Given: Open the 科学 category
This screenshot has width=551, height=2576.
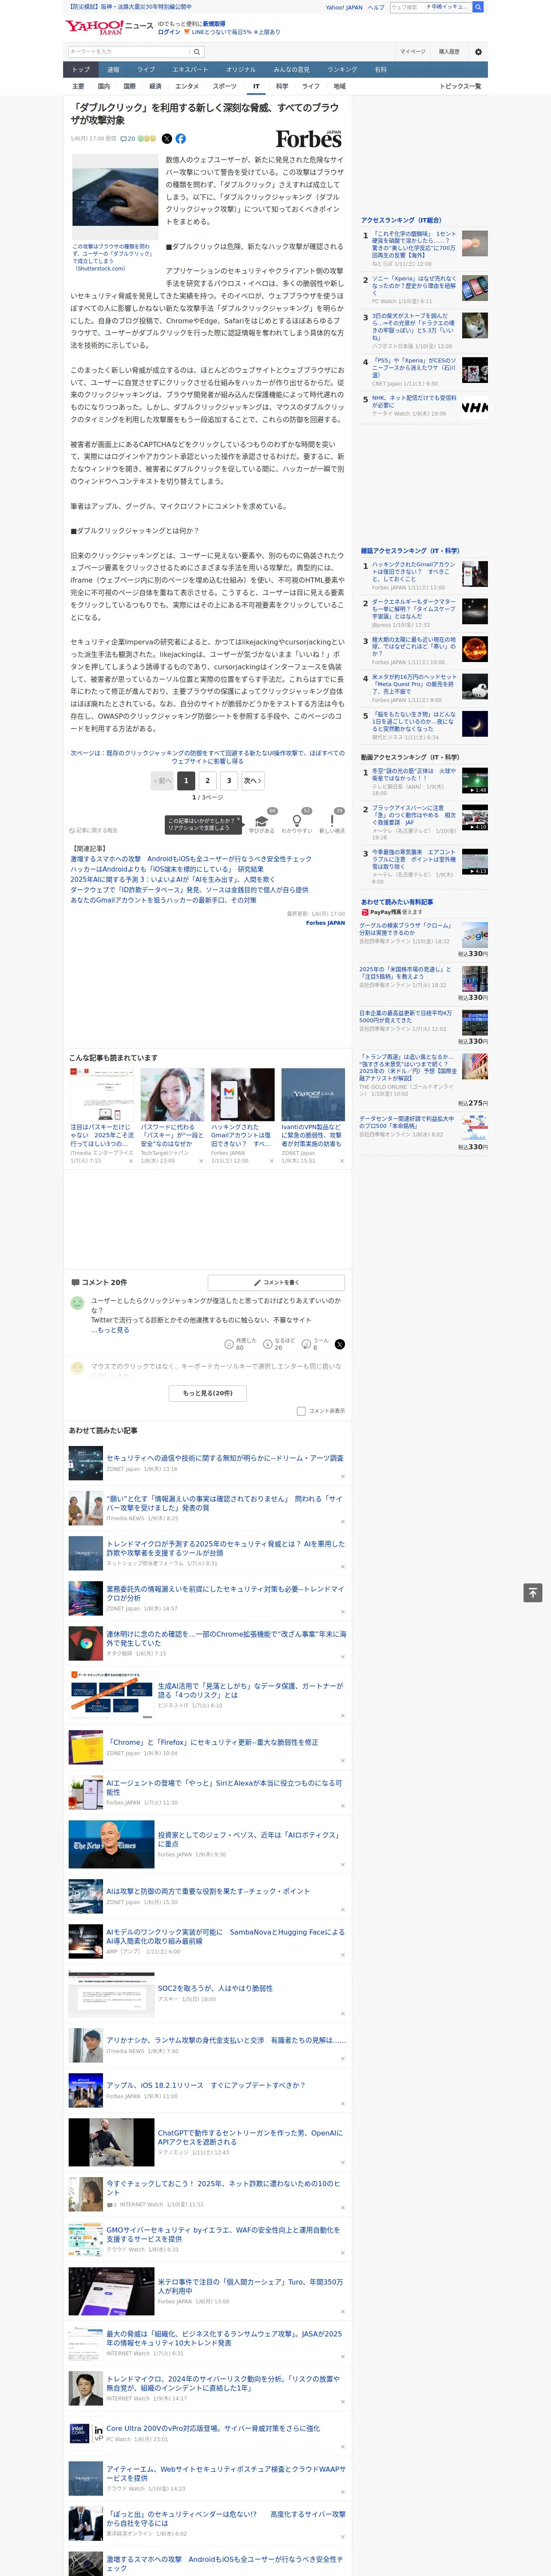Looking at the screenshot, I should (x=282, y=86).
